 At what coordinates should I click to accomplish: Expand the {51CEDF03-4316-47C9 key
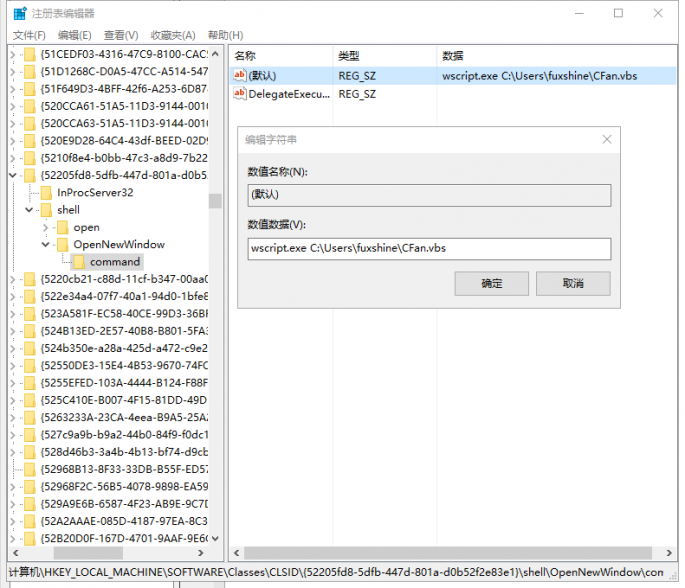click(13, 54)
